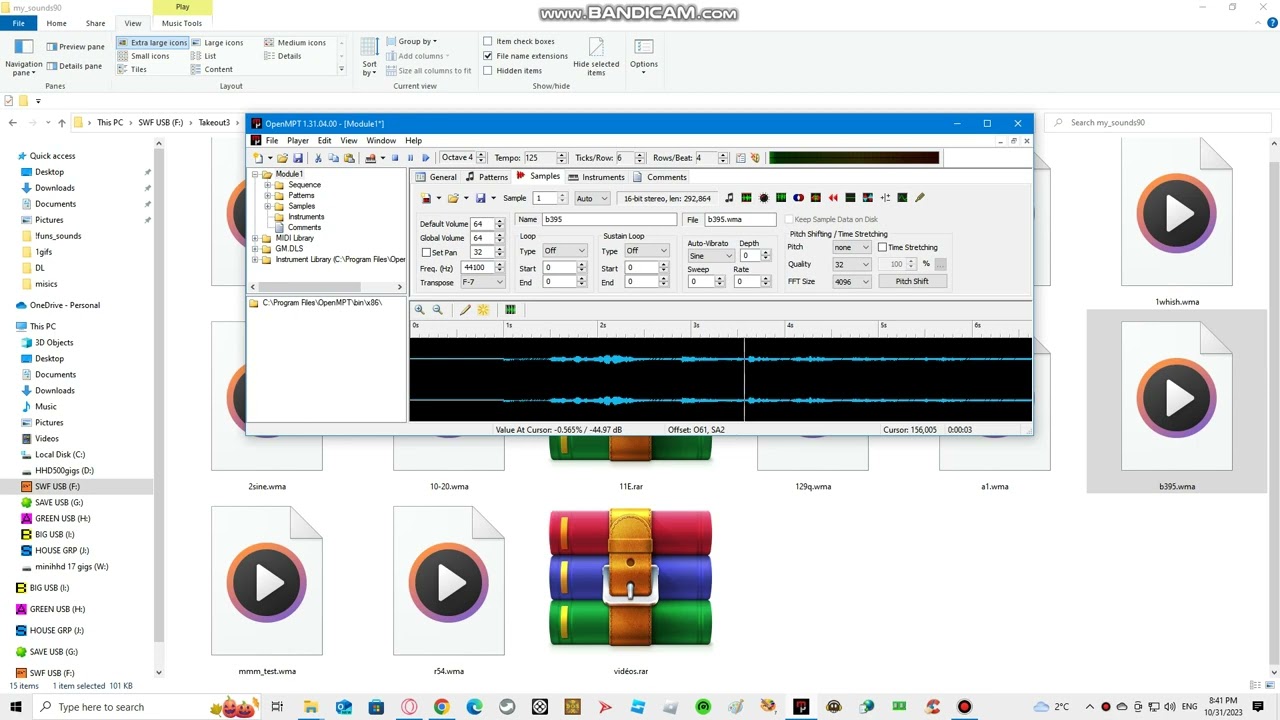Click the sample tuning pencil icon at toolbar end
Viewport: 1280px width, 720px height.
point(920,198)
